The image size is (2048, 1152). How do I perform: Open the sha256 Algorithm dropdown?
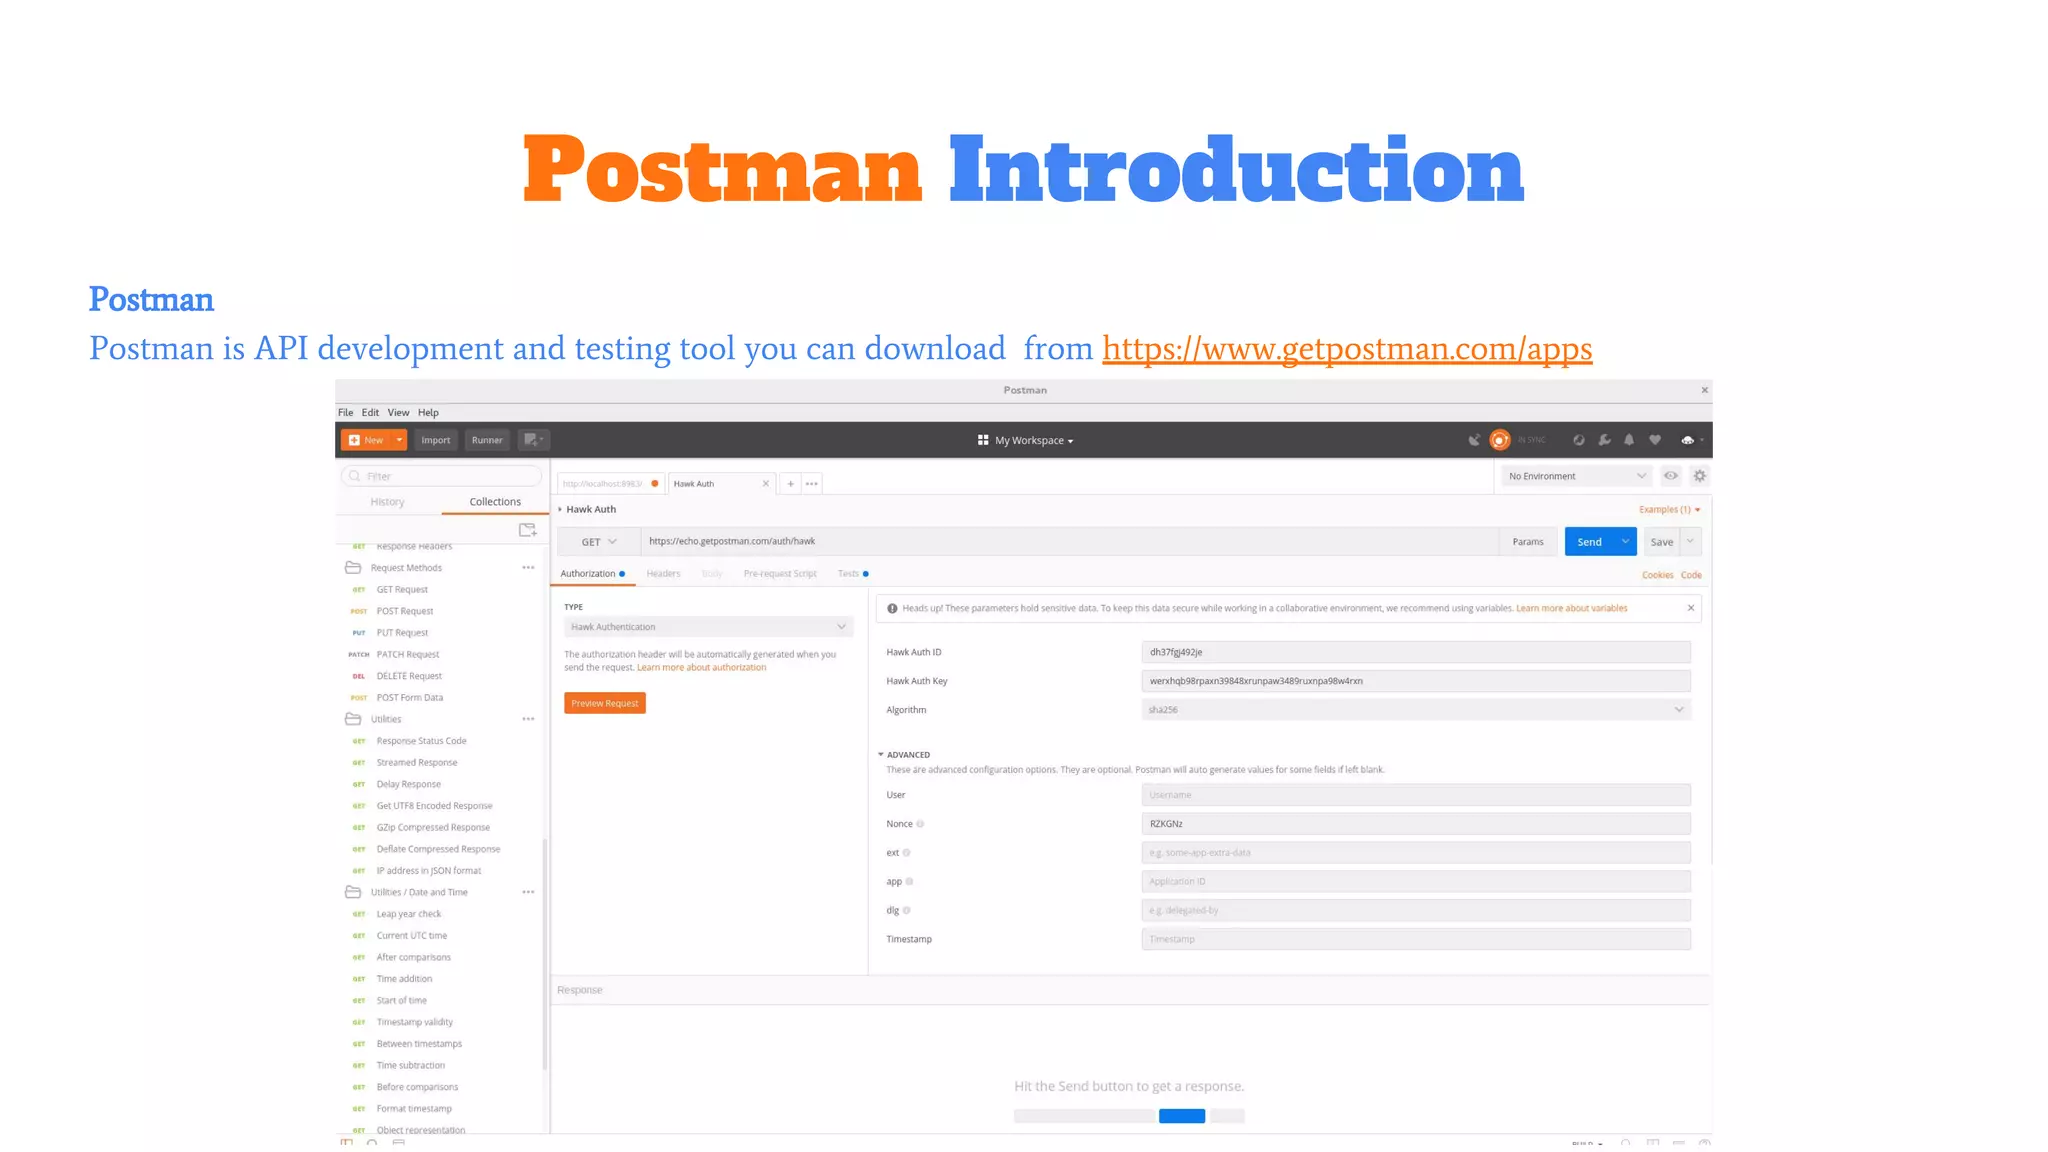pos(1416,710)
